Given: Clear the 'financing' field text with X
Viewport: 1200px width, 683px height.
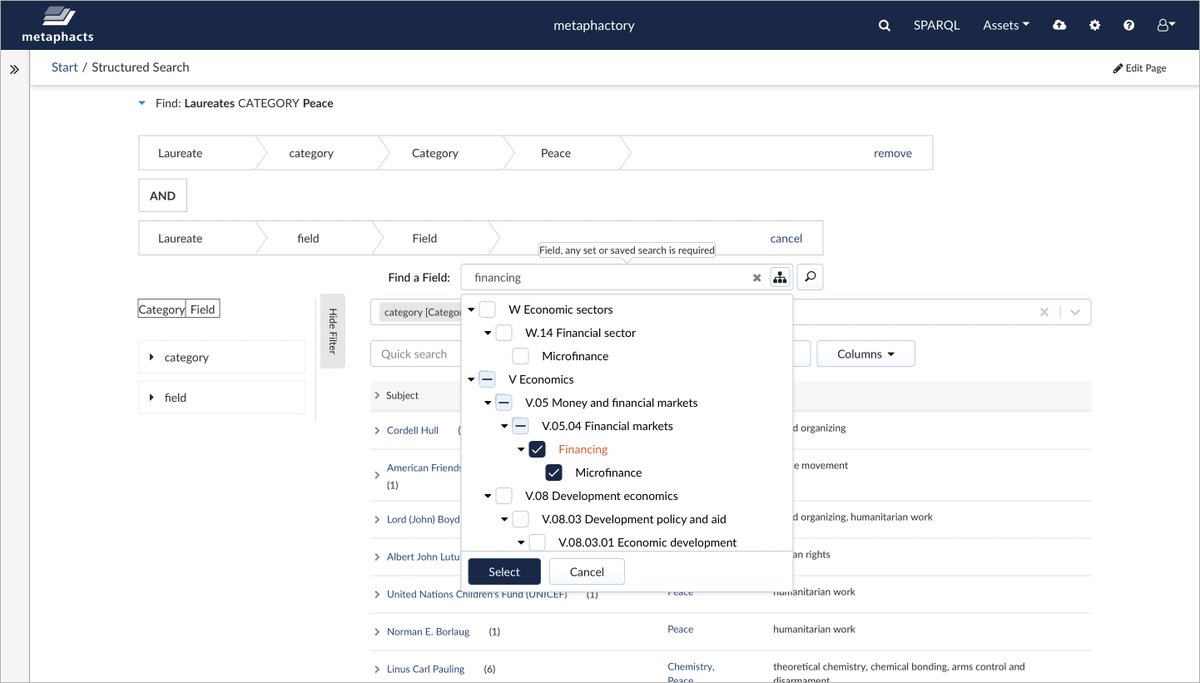Looking at the screenshot, I should click(757, 278).
